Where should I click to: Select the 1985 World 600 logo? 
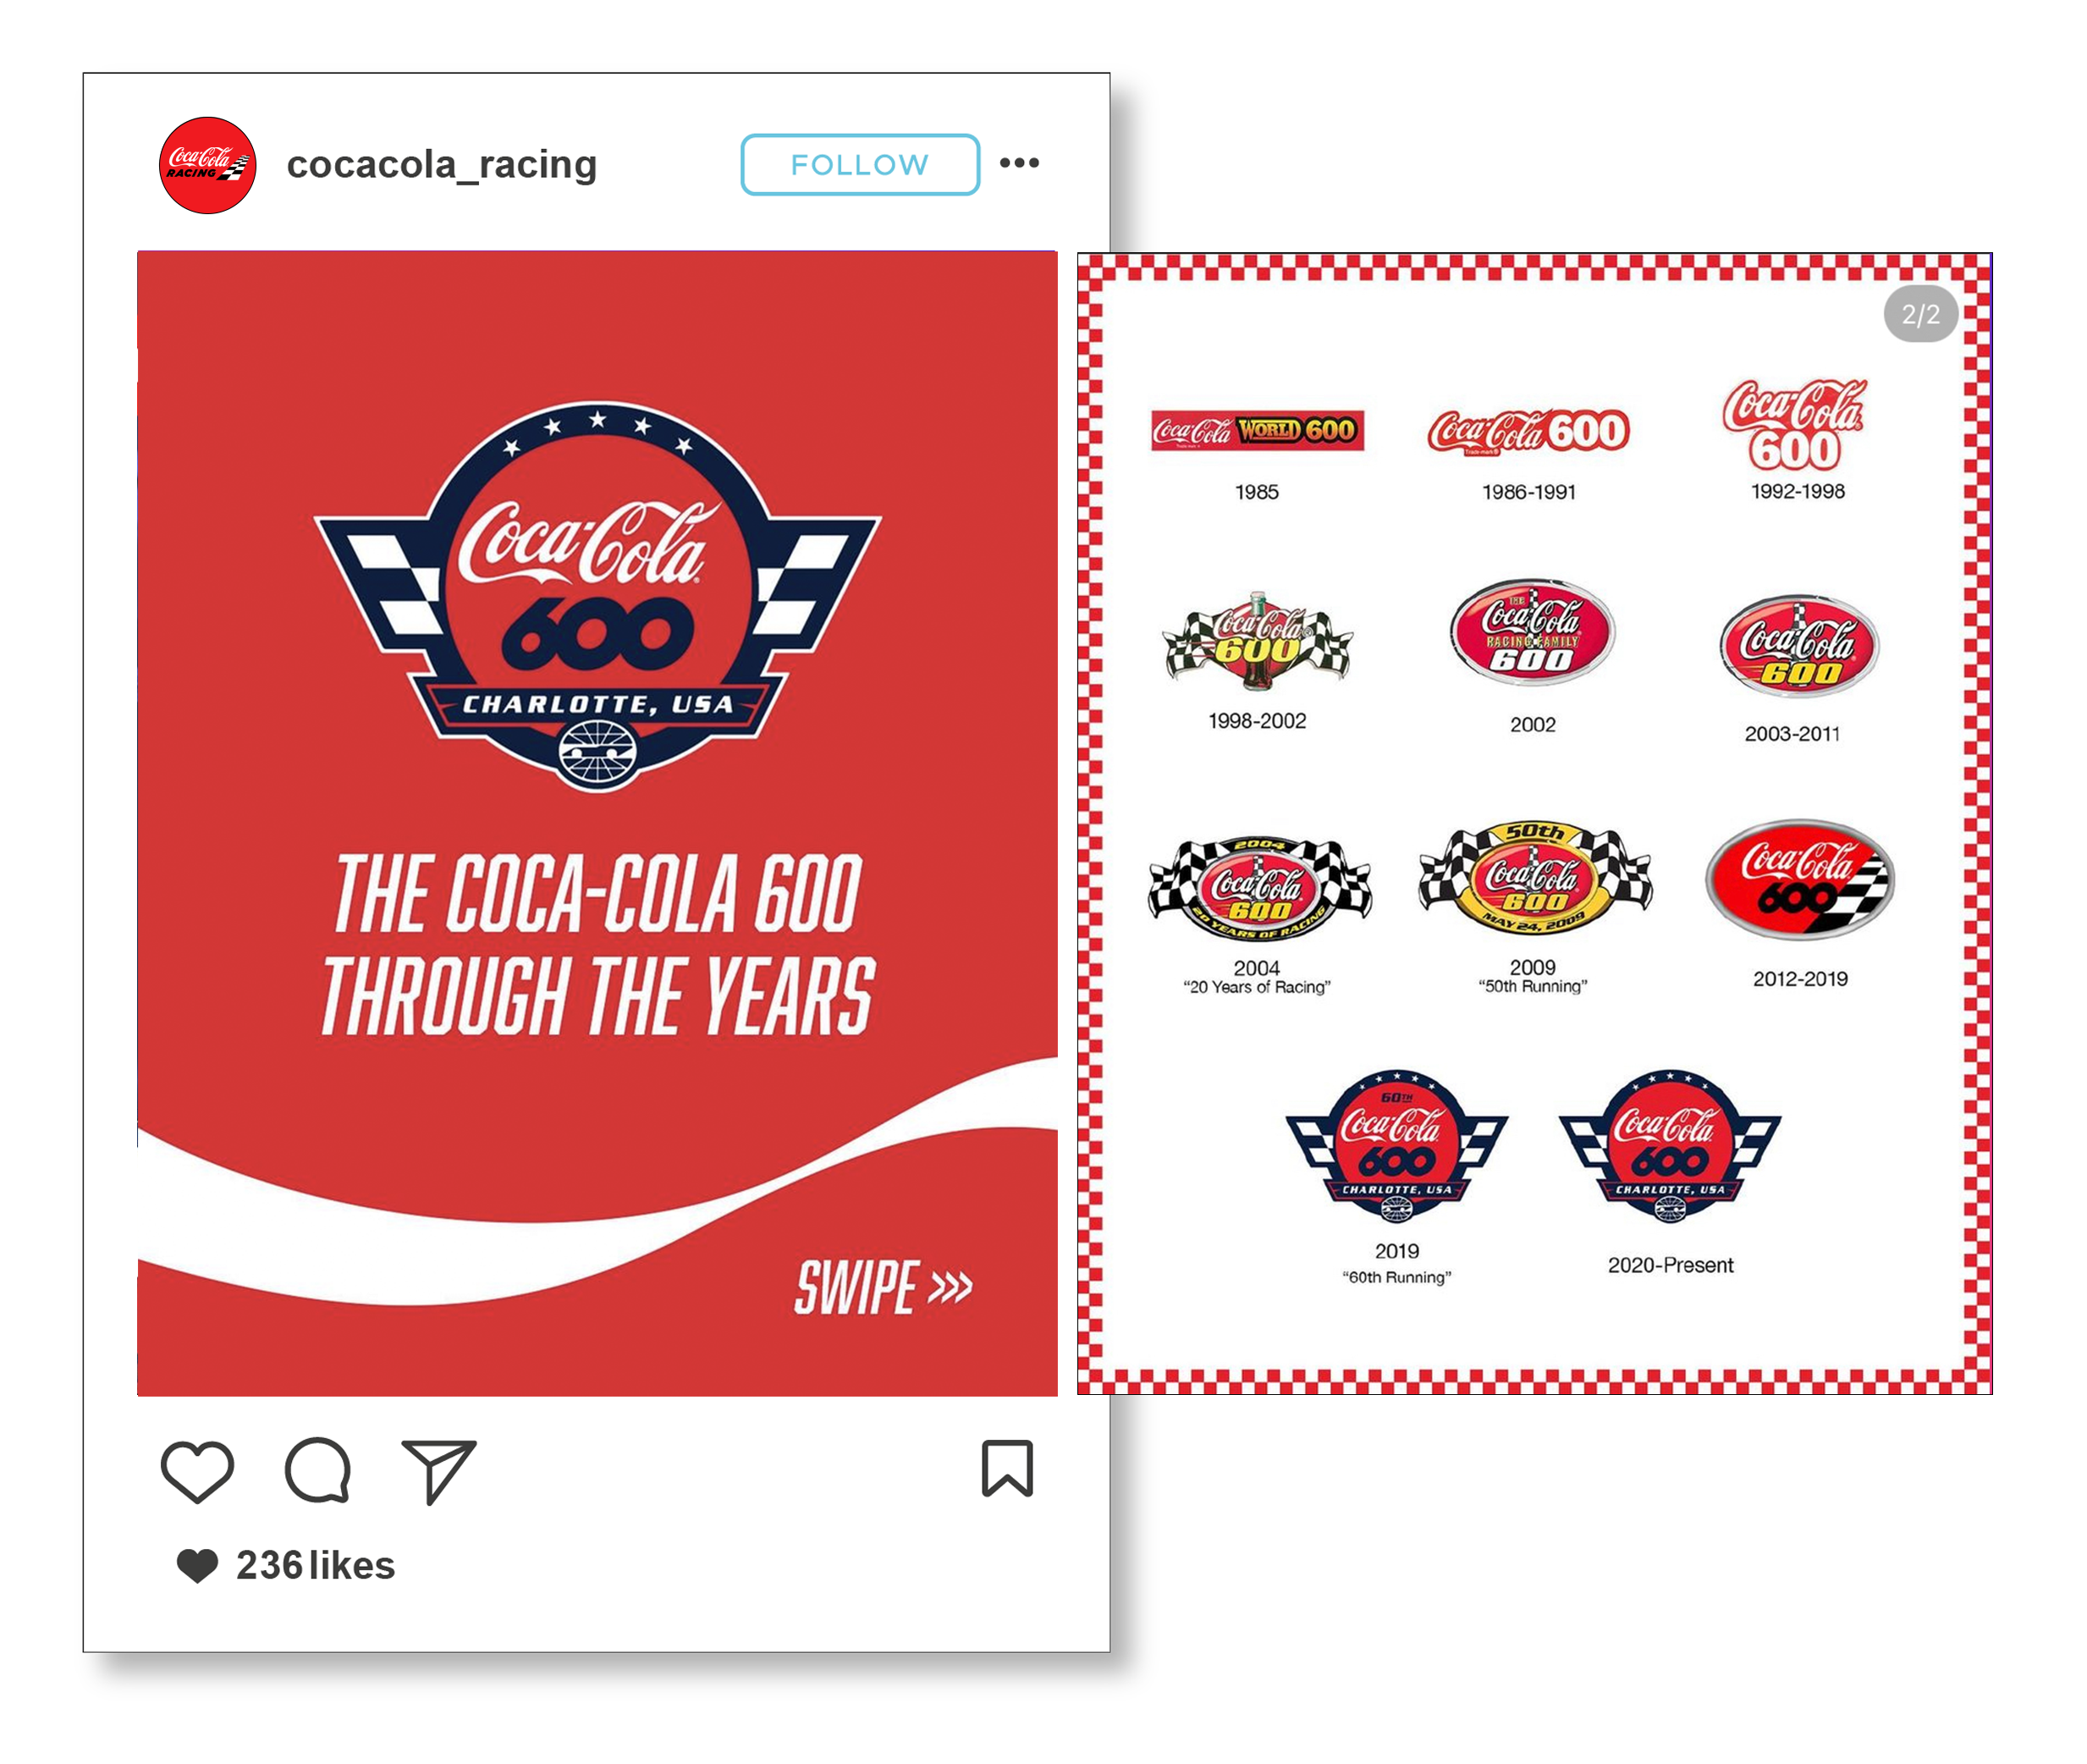pyautogui.click(x=1257, y=431)
